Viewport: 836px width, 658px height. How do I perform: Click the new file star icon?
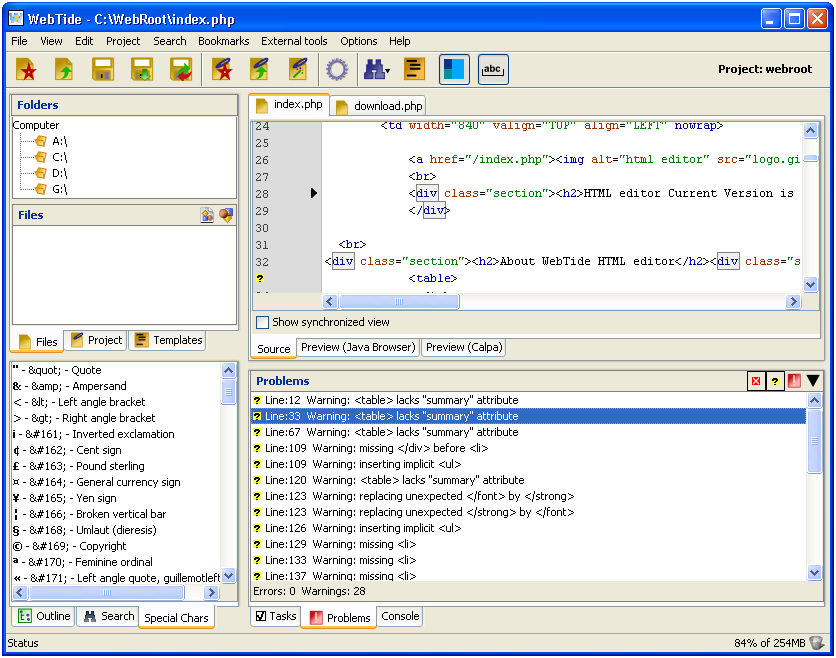click(x=26, y=69)
